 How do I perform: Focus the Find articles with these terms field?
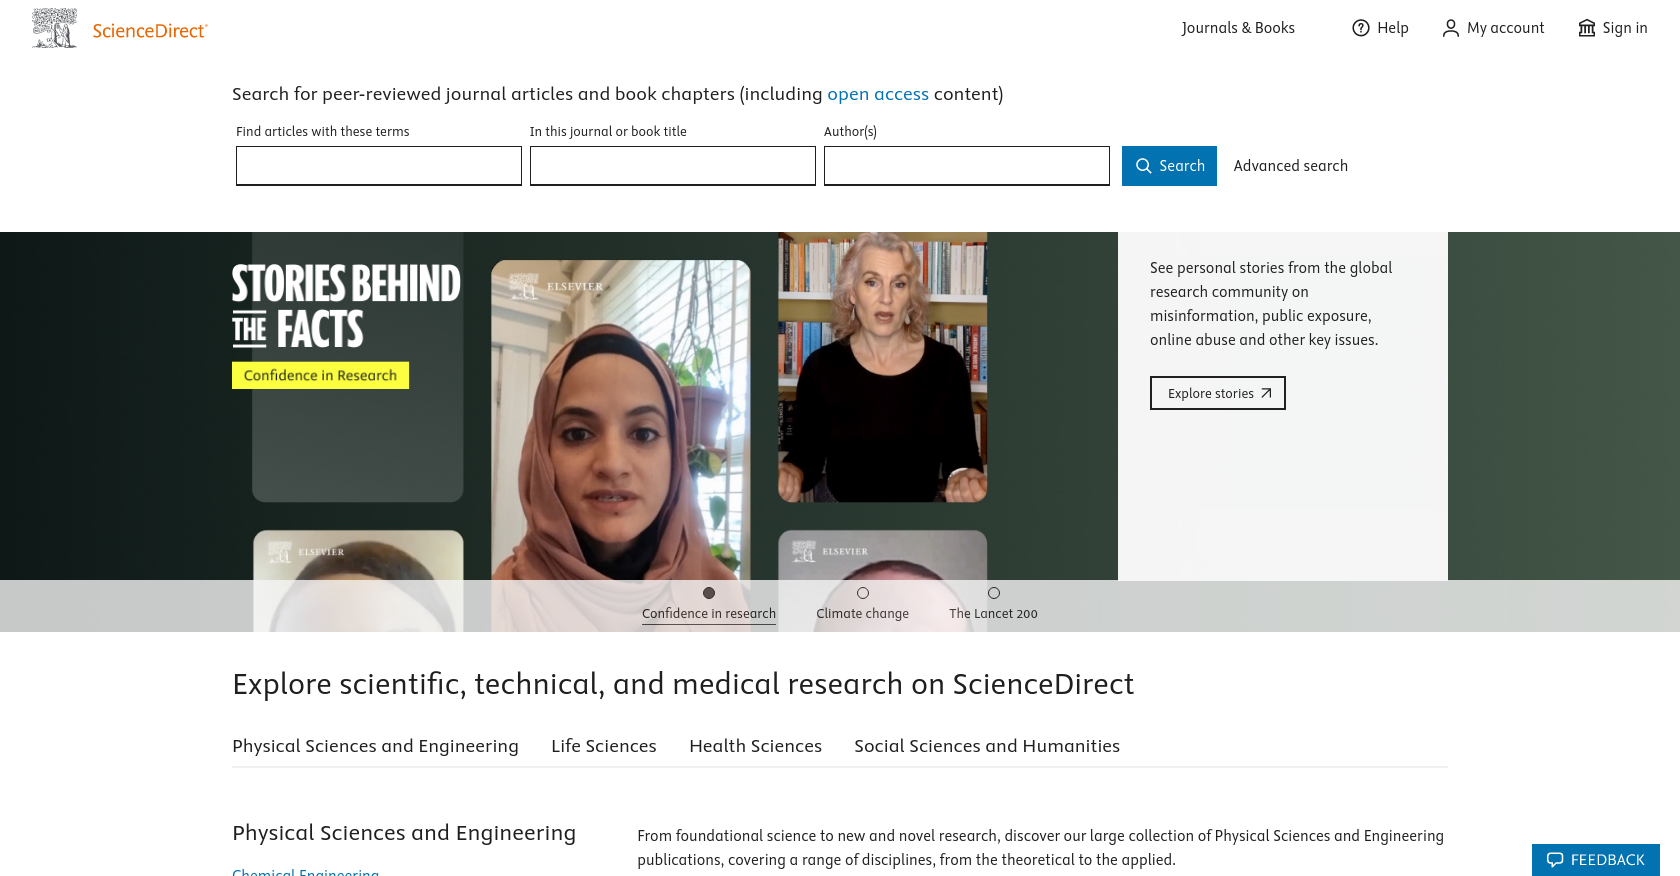(x=379, y=166)
